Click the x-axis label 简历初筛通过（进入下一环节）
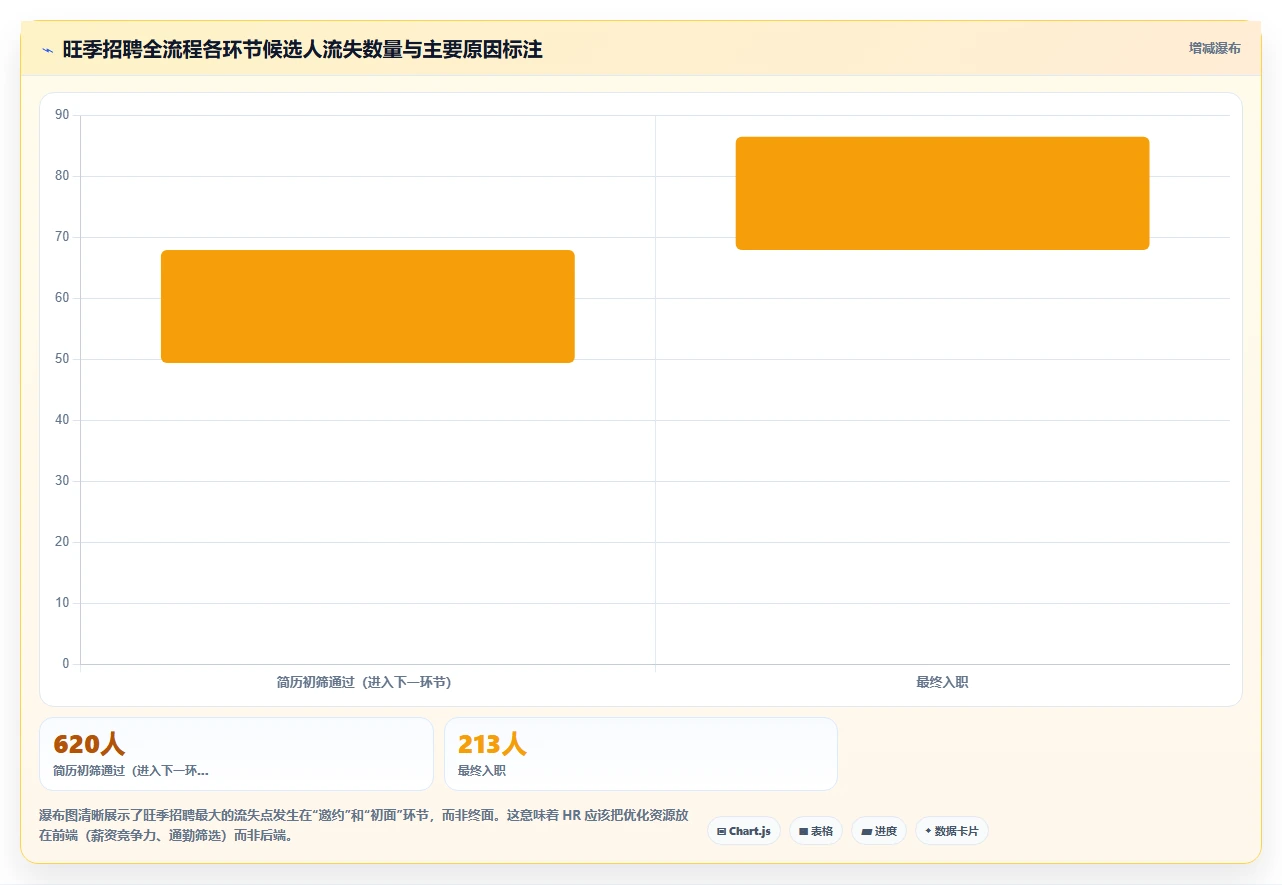 click(364, 682)
